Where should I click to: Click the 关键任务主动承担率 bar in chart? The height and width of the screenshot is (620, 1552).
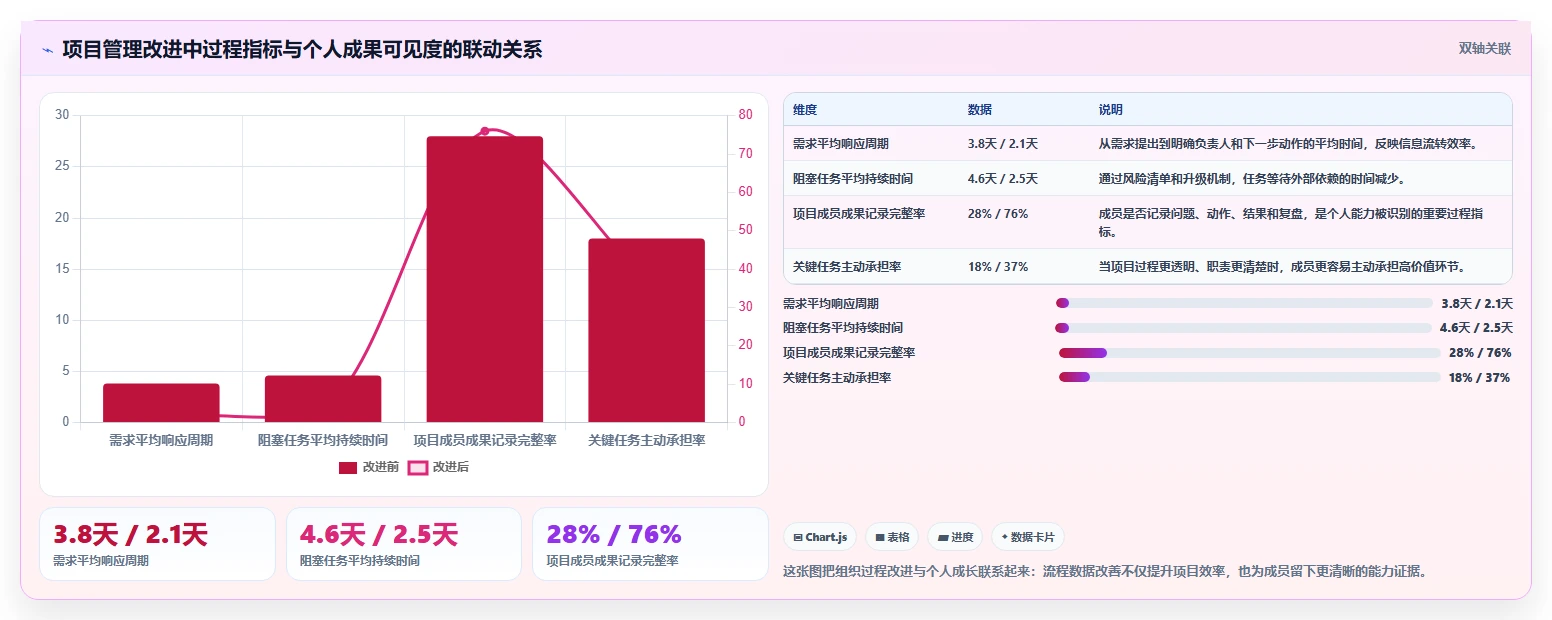646,330
